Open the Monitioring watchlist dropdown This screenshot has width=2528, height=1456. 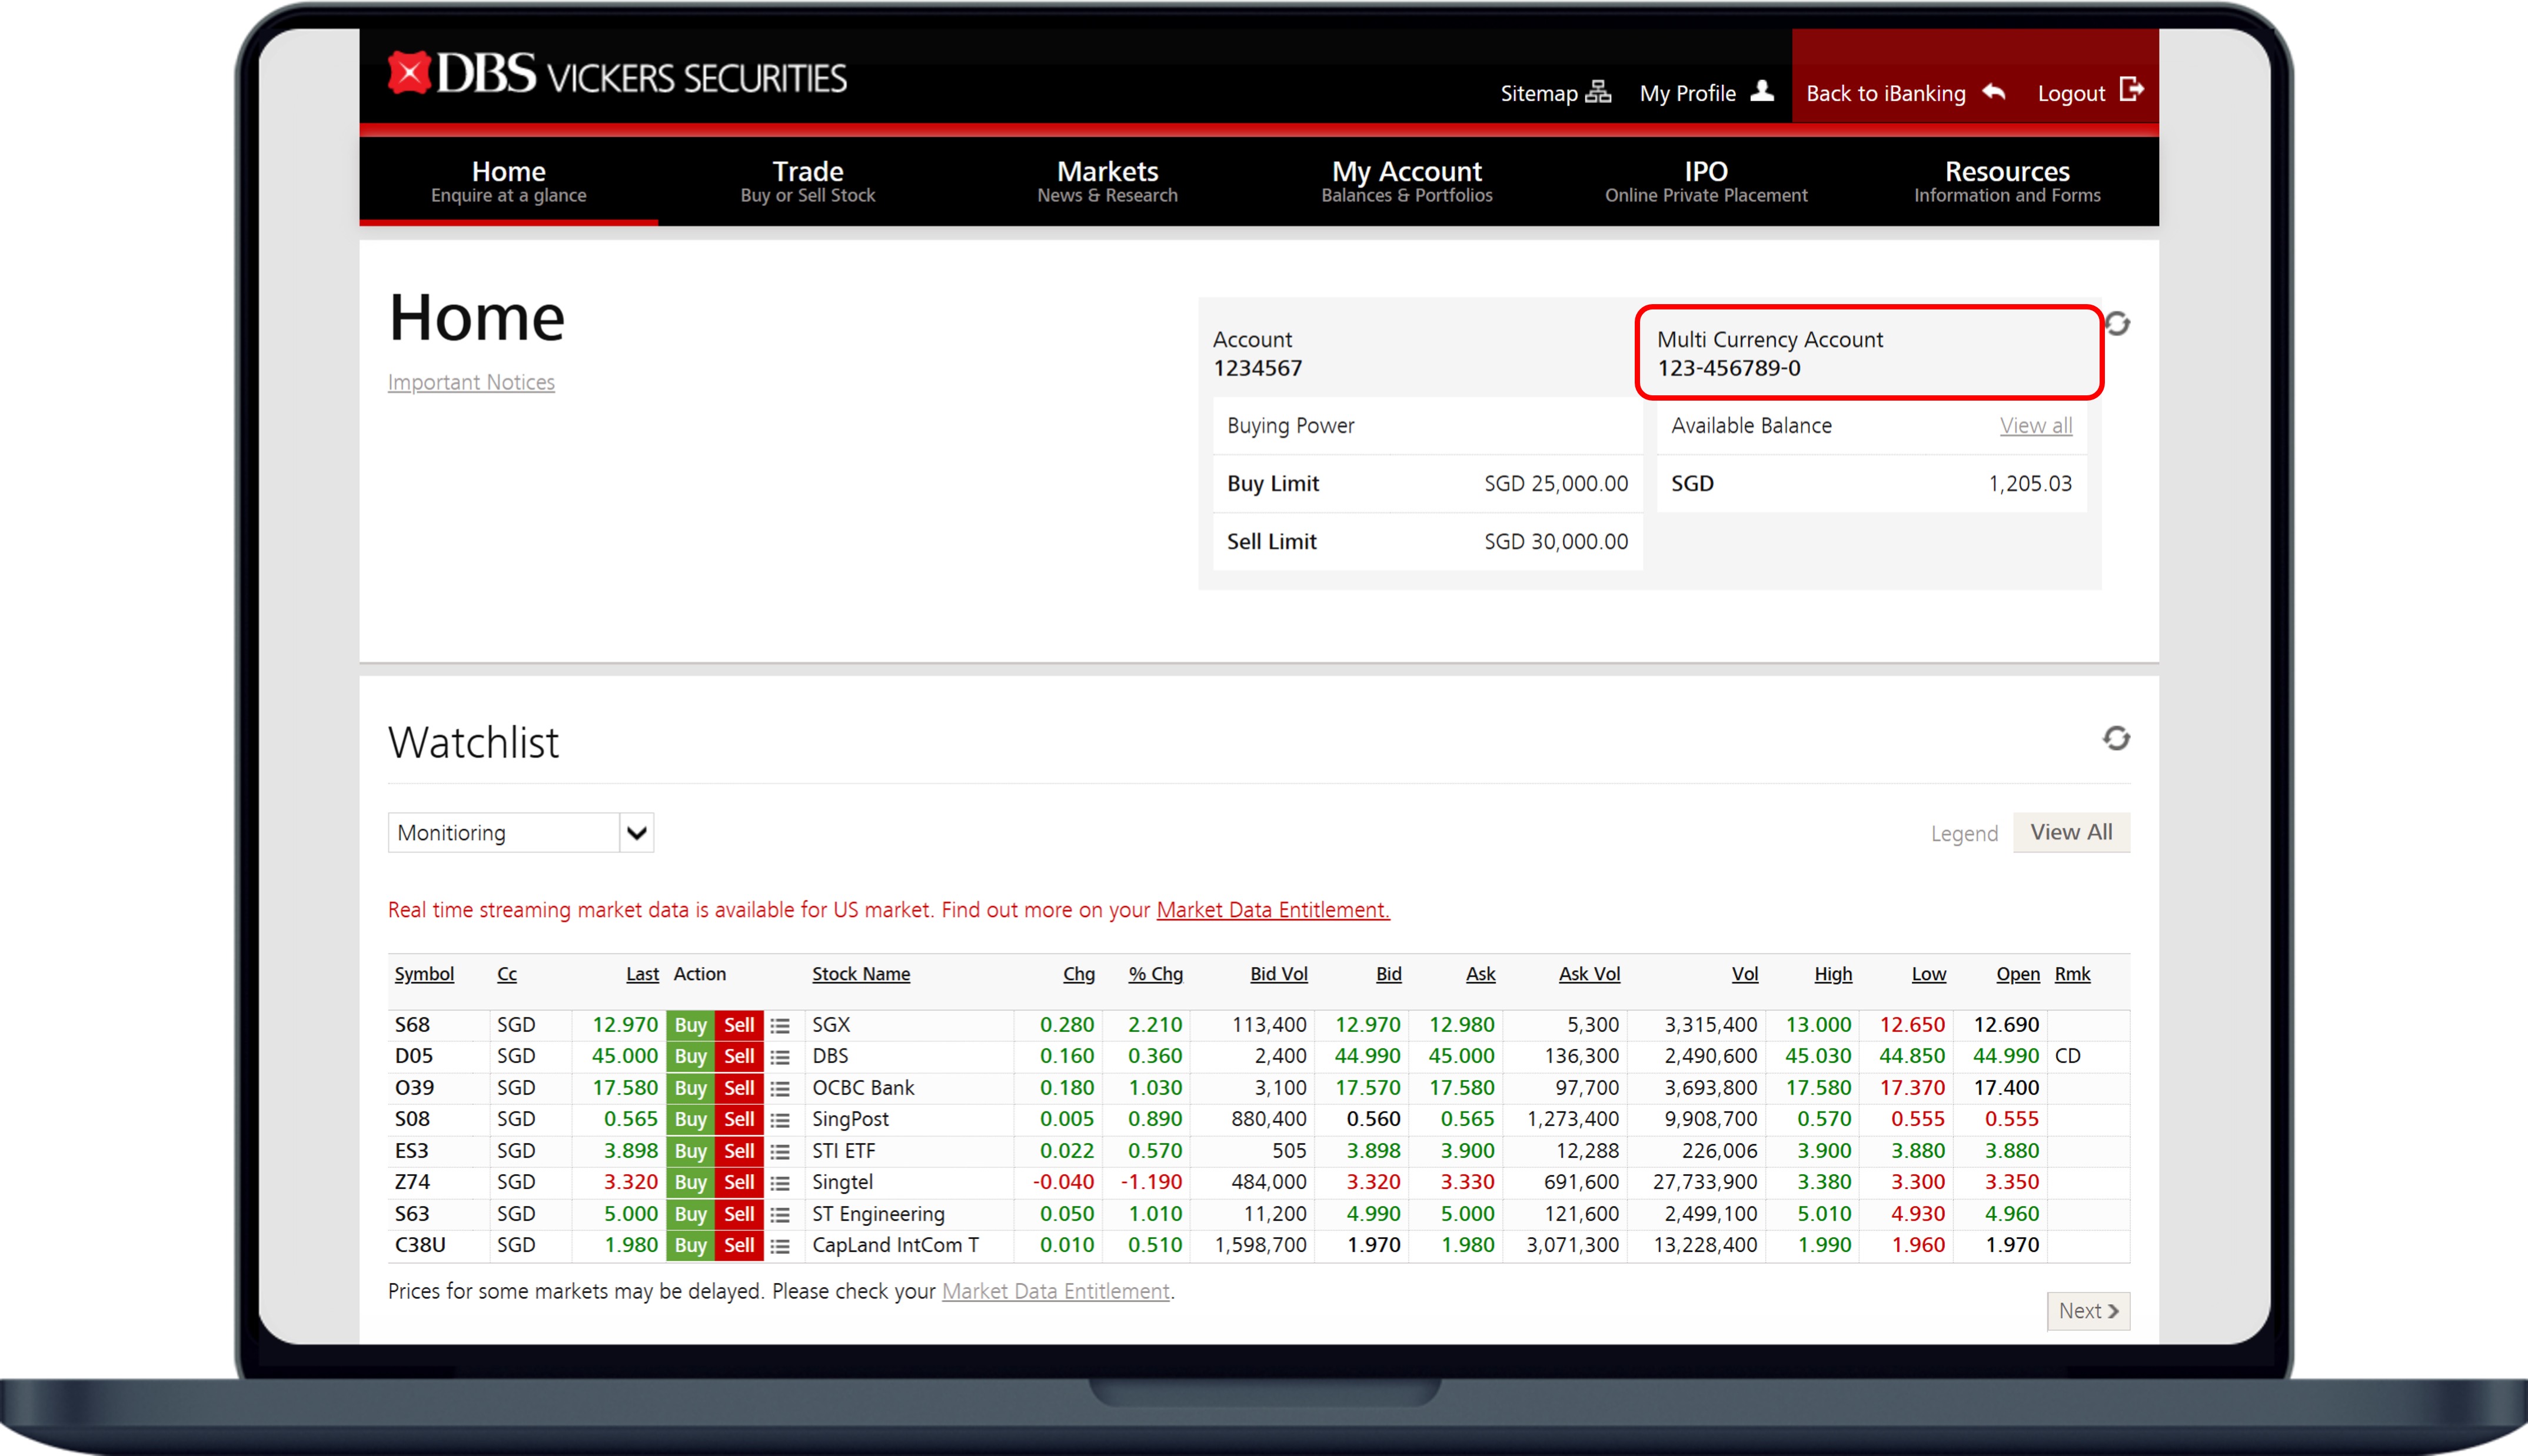(x=521, y=832)
